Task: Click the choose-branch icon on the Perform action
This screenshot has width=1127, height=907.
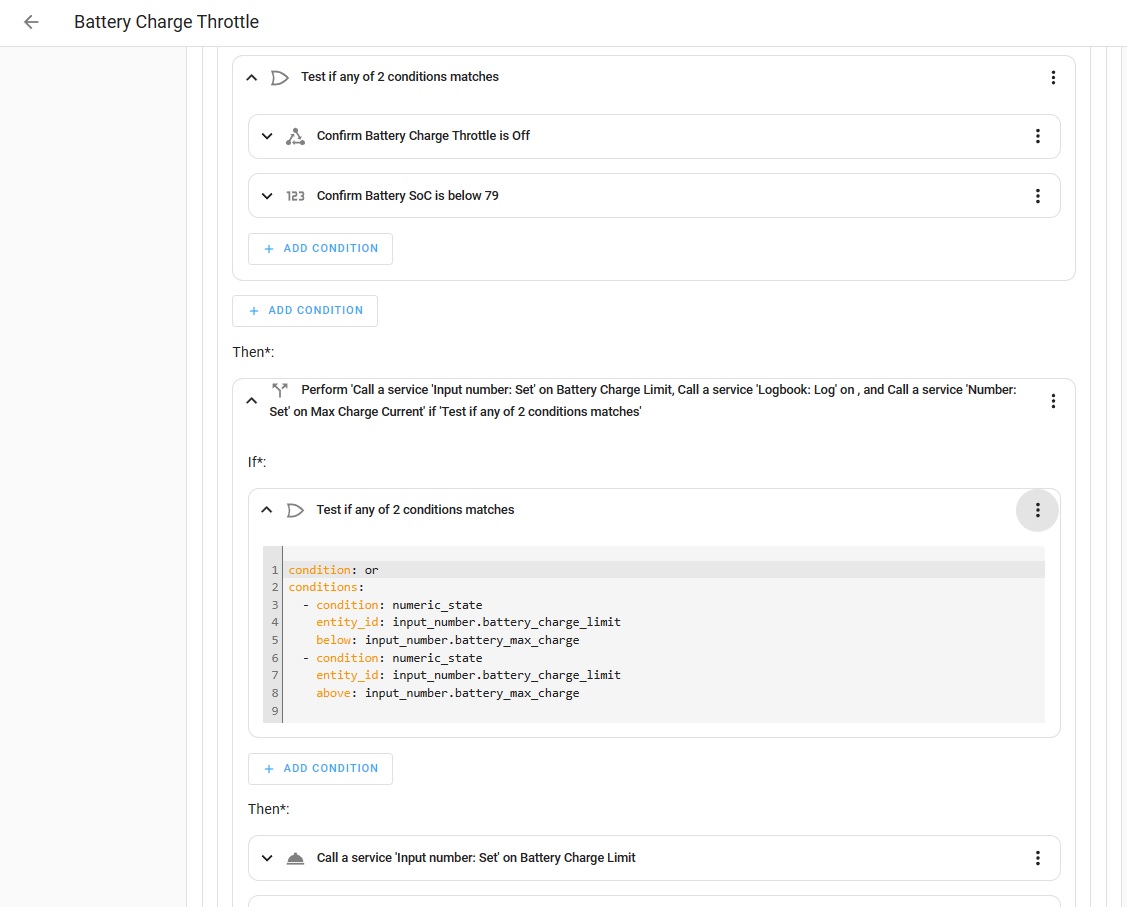Action: (280, 390)
